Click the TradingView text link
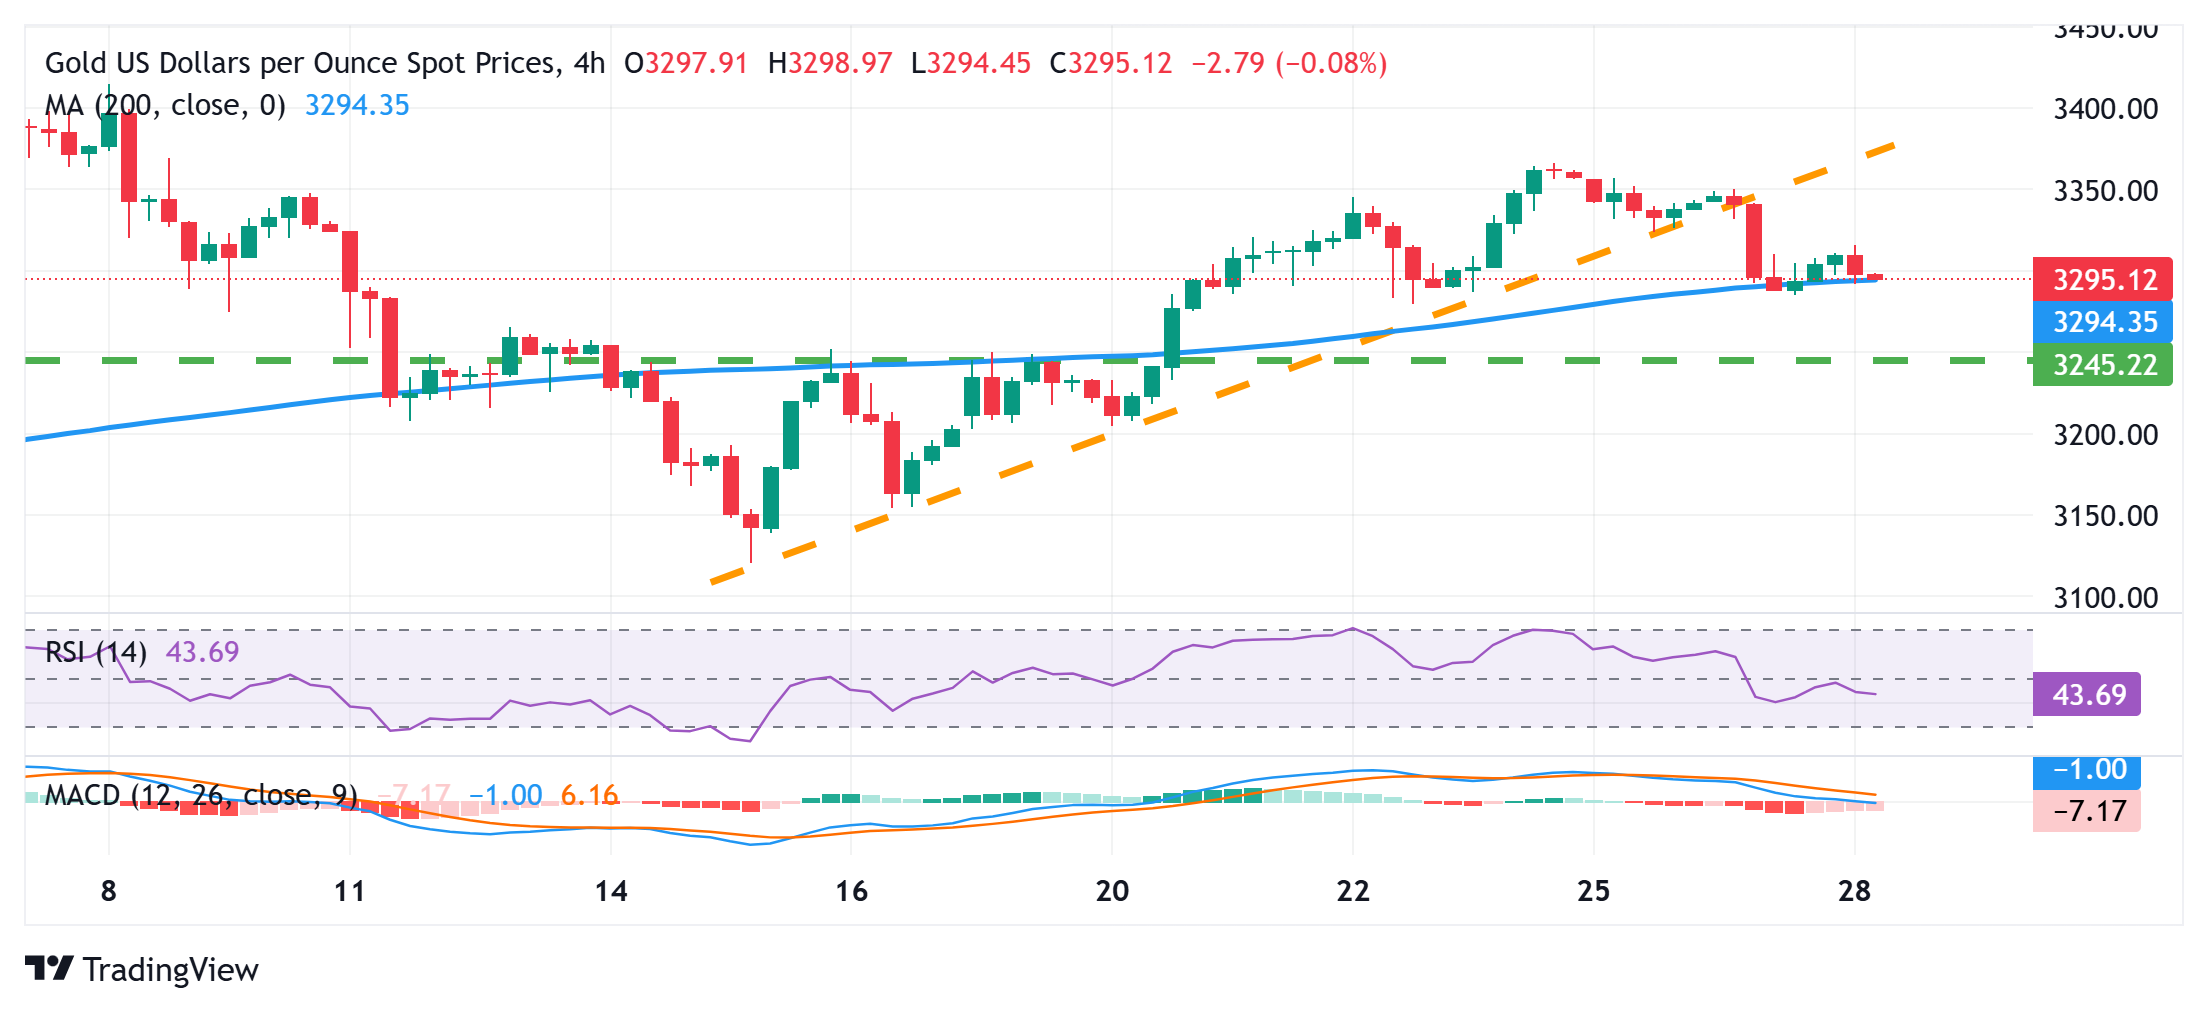Viewport: 2208px width, 1013px height. pyautogui.click(x=170, y=969)
